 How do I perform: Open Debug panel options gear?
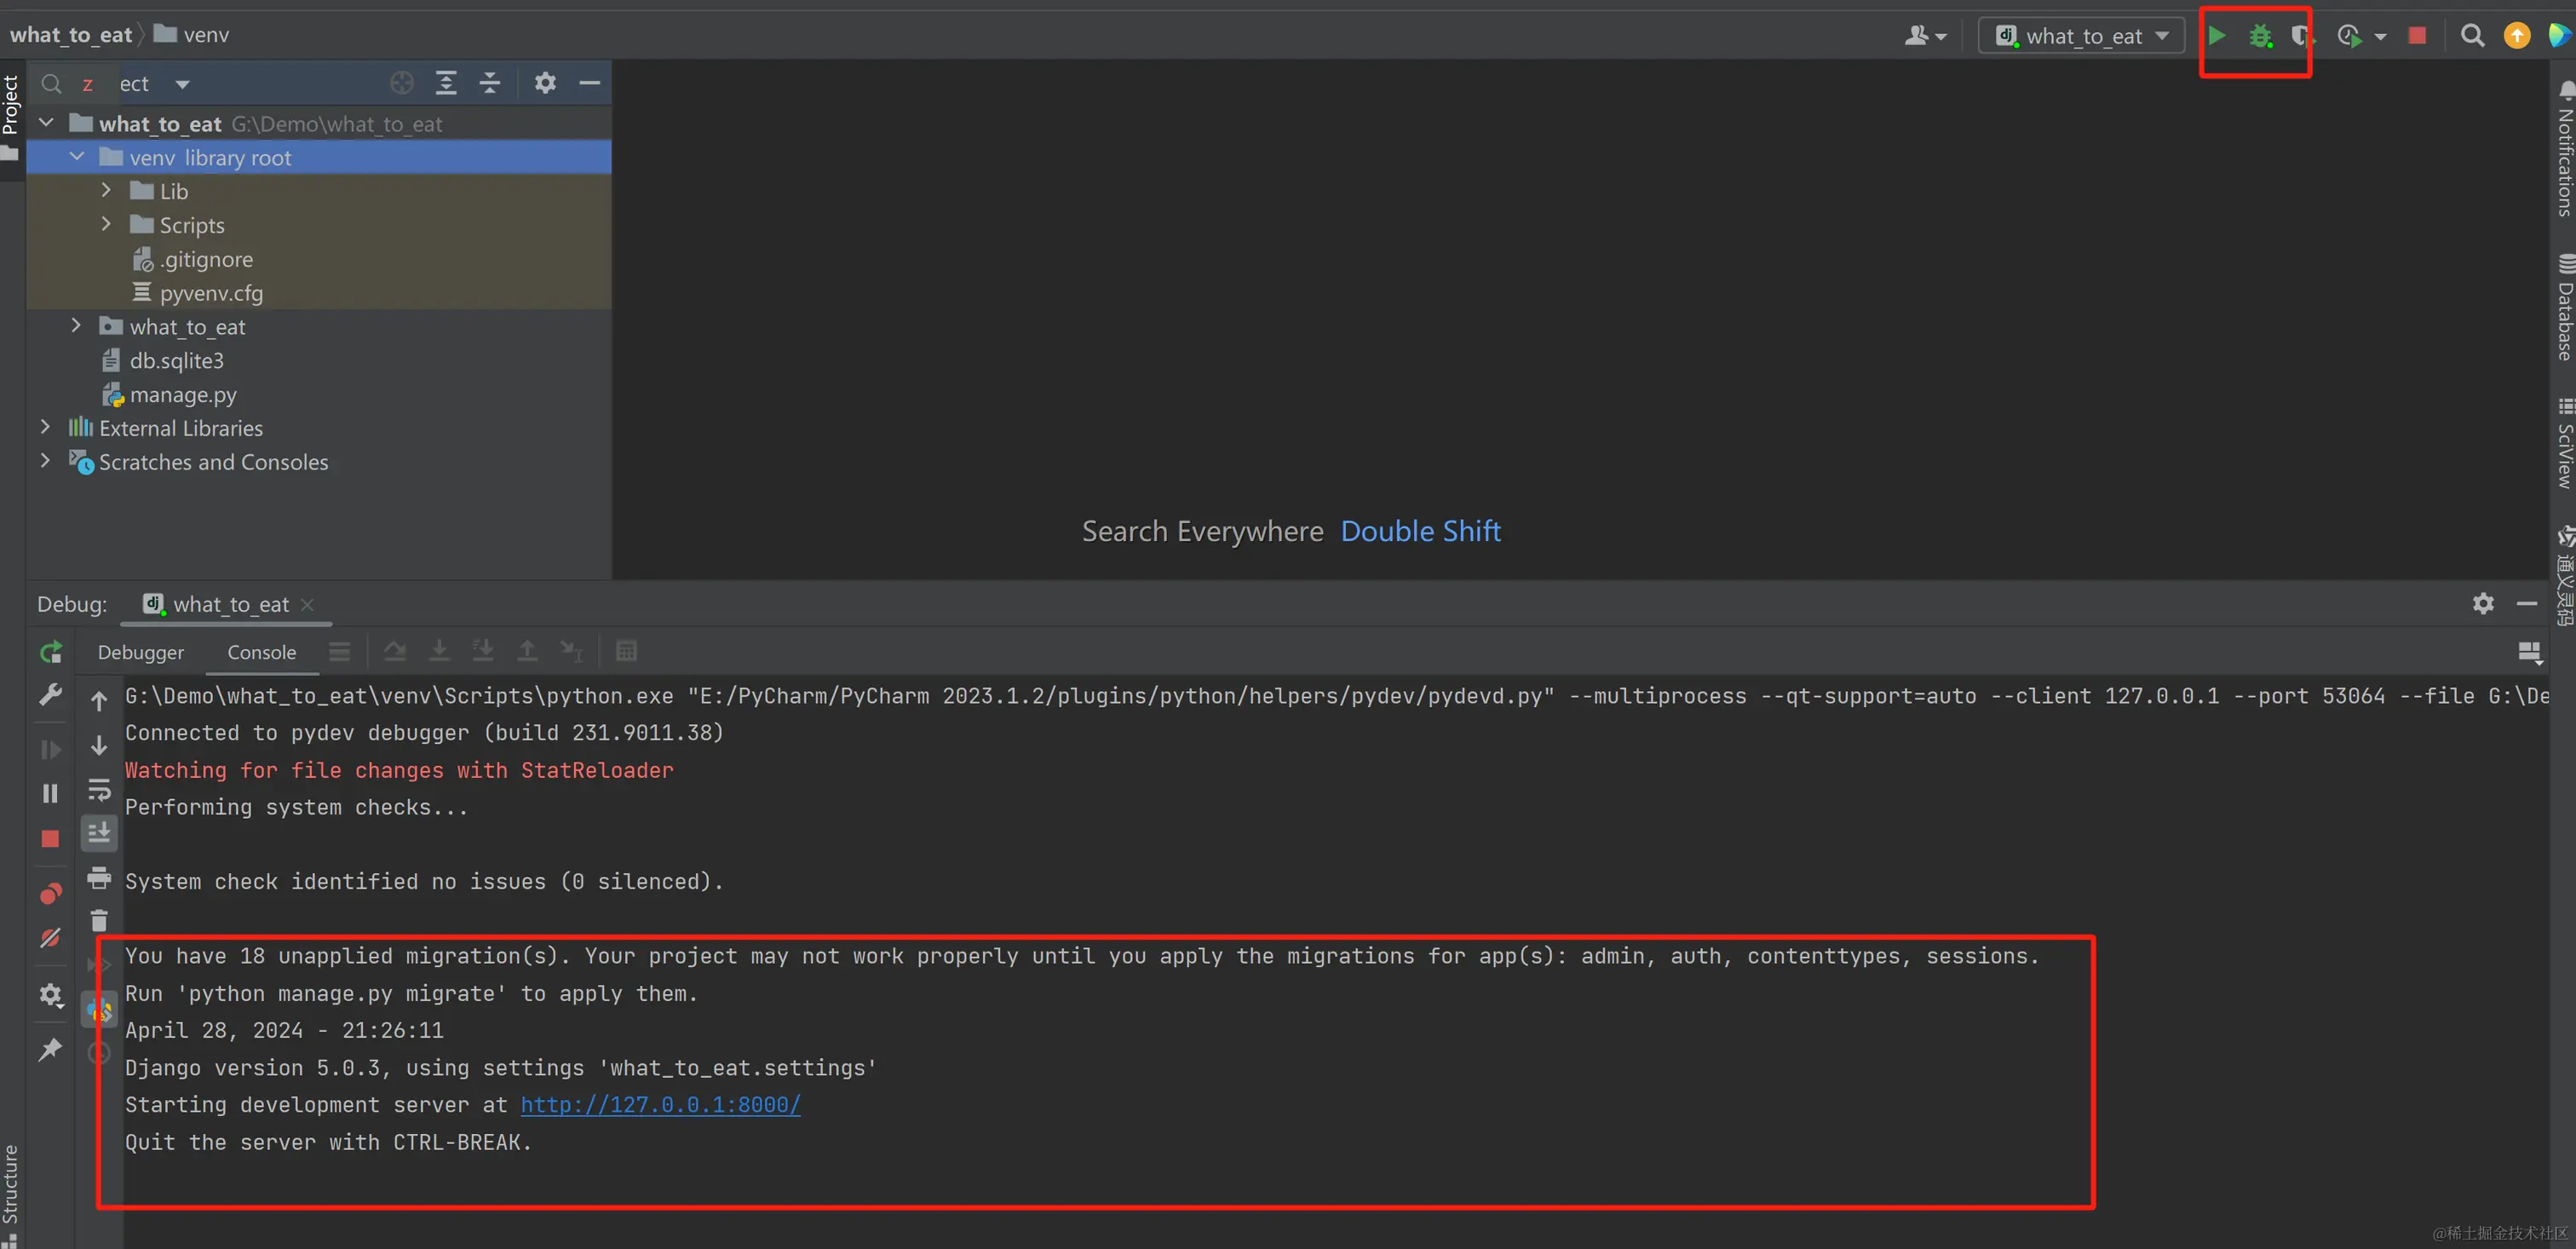[2483, 604]
